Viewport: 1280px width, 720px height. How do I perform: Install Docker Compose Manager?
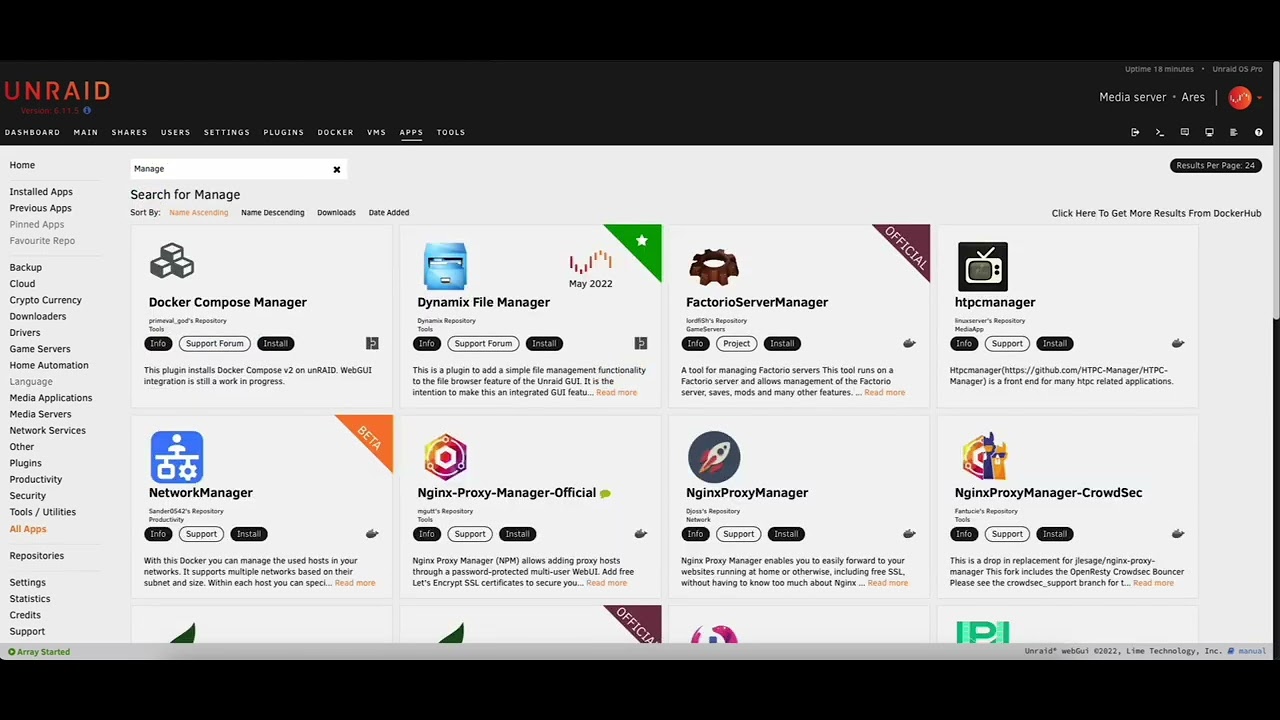(275, 343)
